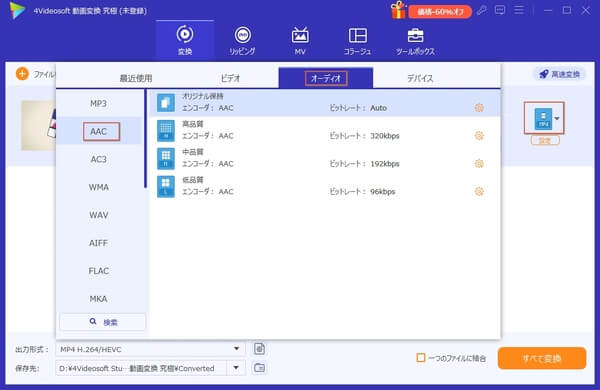
Task: Click the 60% off discount banner
Action: [440, 12]
